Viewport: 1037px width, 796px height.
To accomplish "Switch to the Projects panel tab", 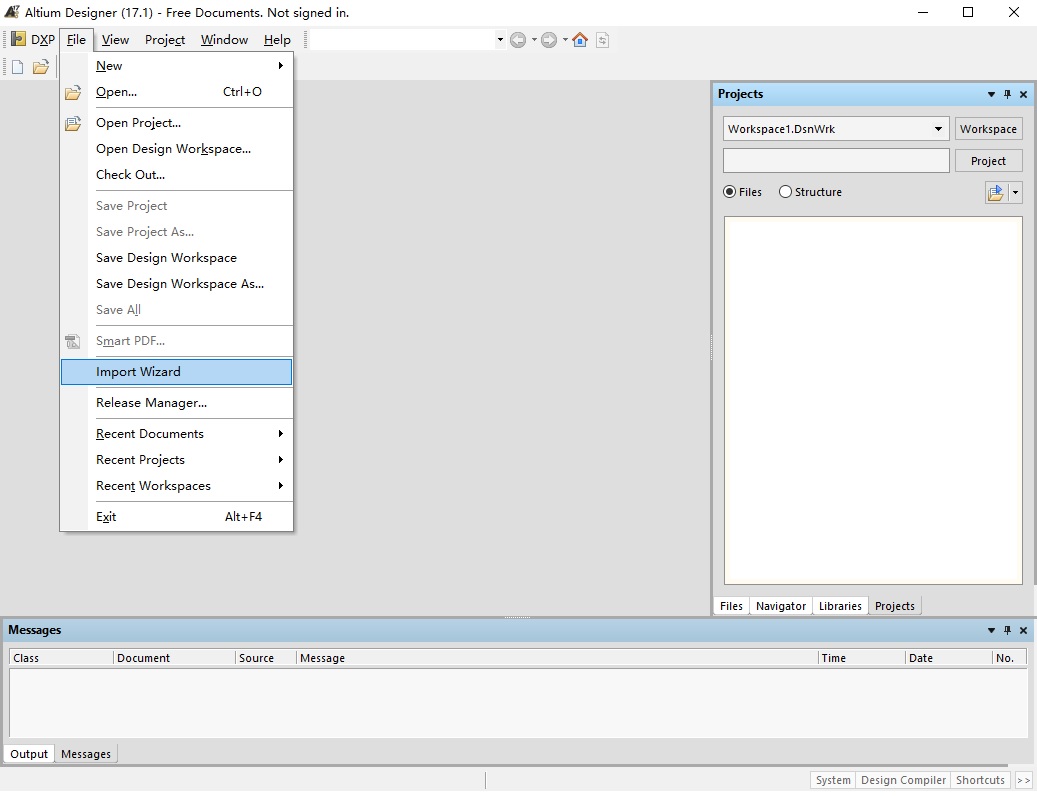I will point(895,606).
